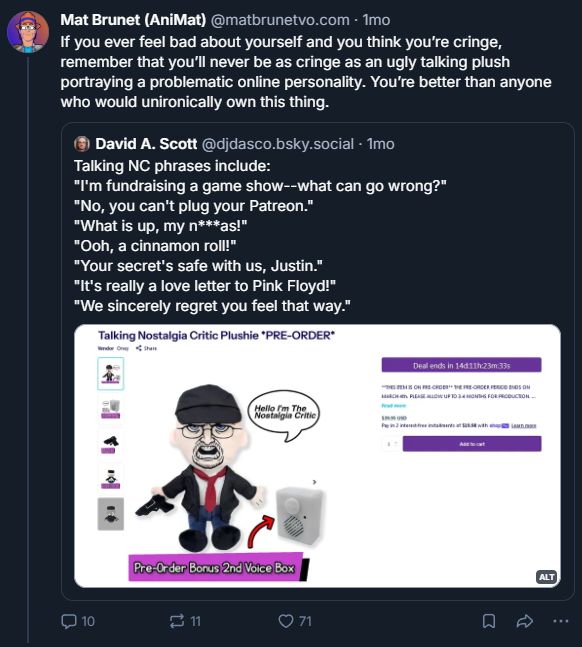
Task: Open David A. Scott's small avatar
Action: click(82, 144)
